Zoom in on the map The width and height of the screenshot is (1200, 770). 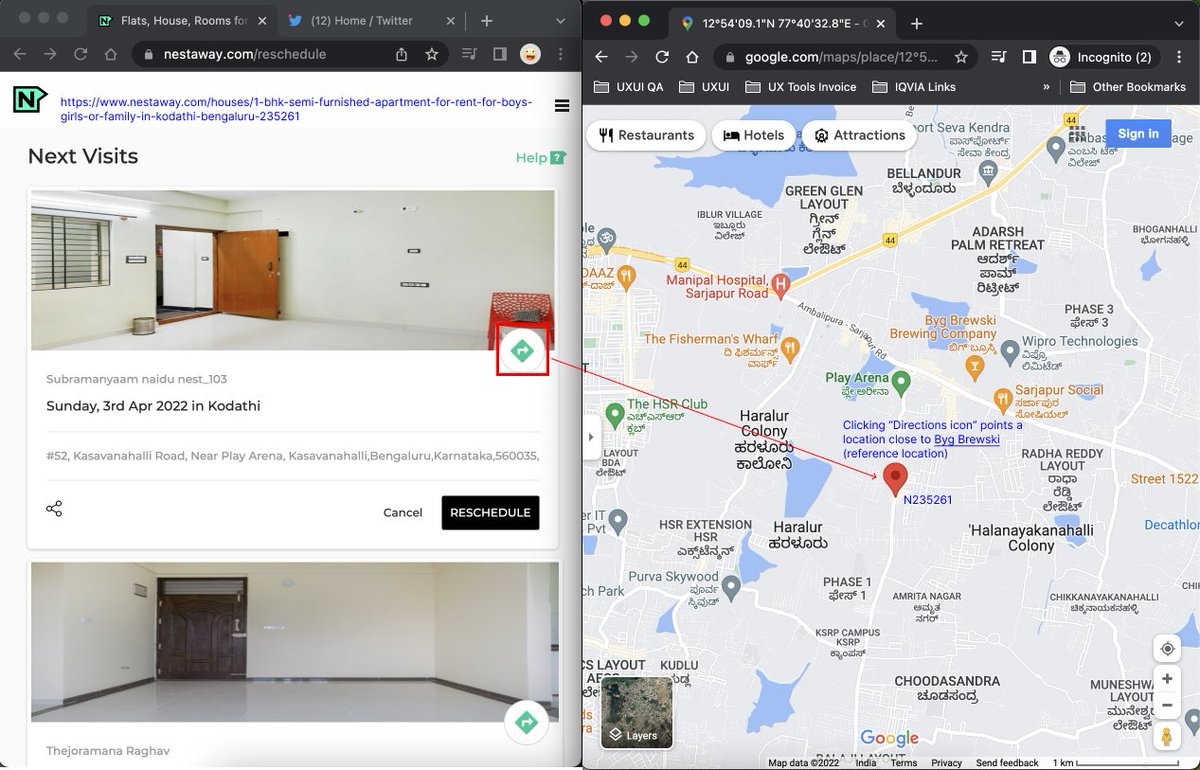[1167, 679]
